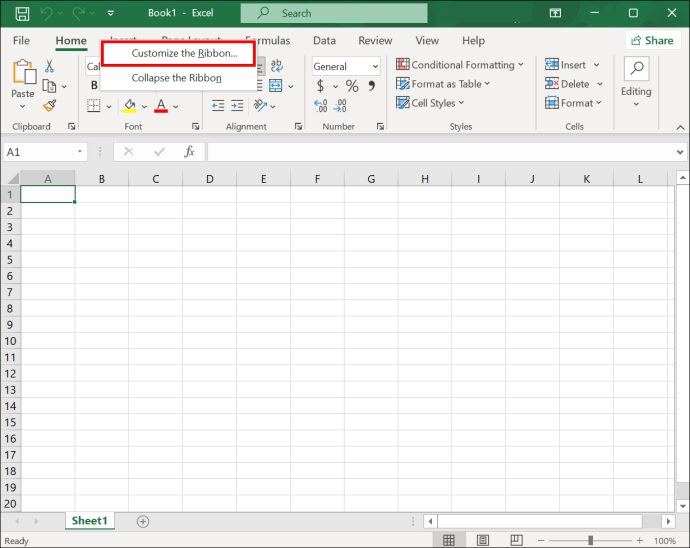Open Customize Quick Access Toolbar arrow
Screen dimensions: 690x548
[x=111, y=13]
